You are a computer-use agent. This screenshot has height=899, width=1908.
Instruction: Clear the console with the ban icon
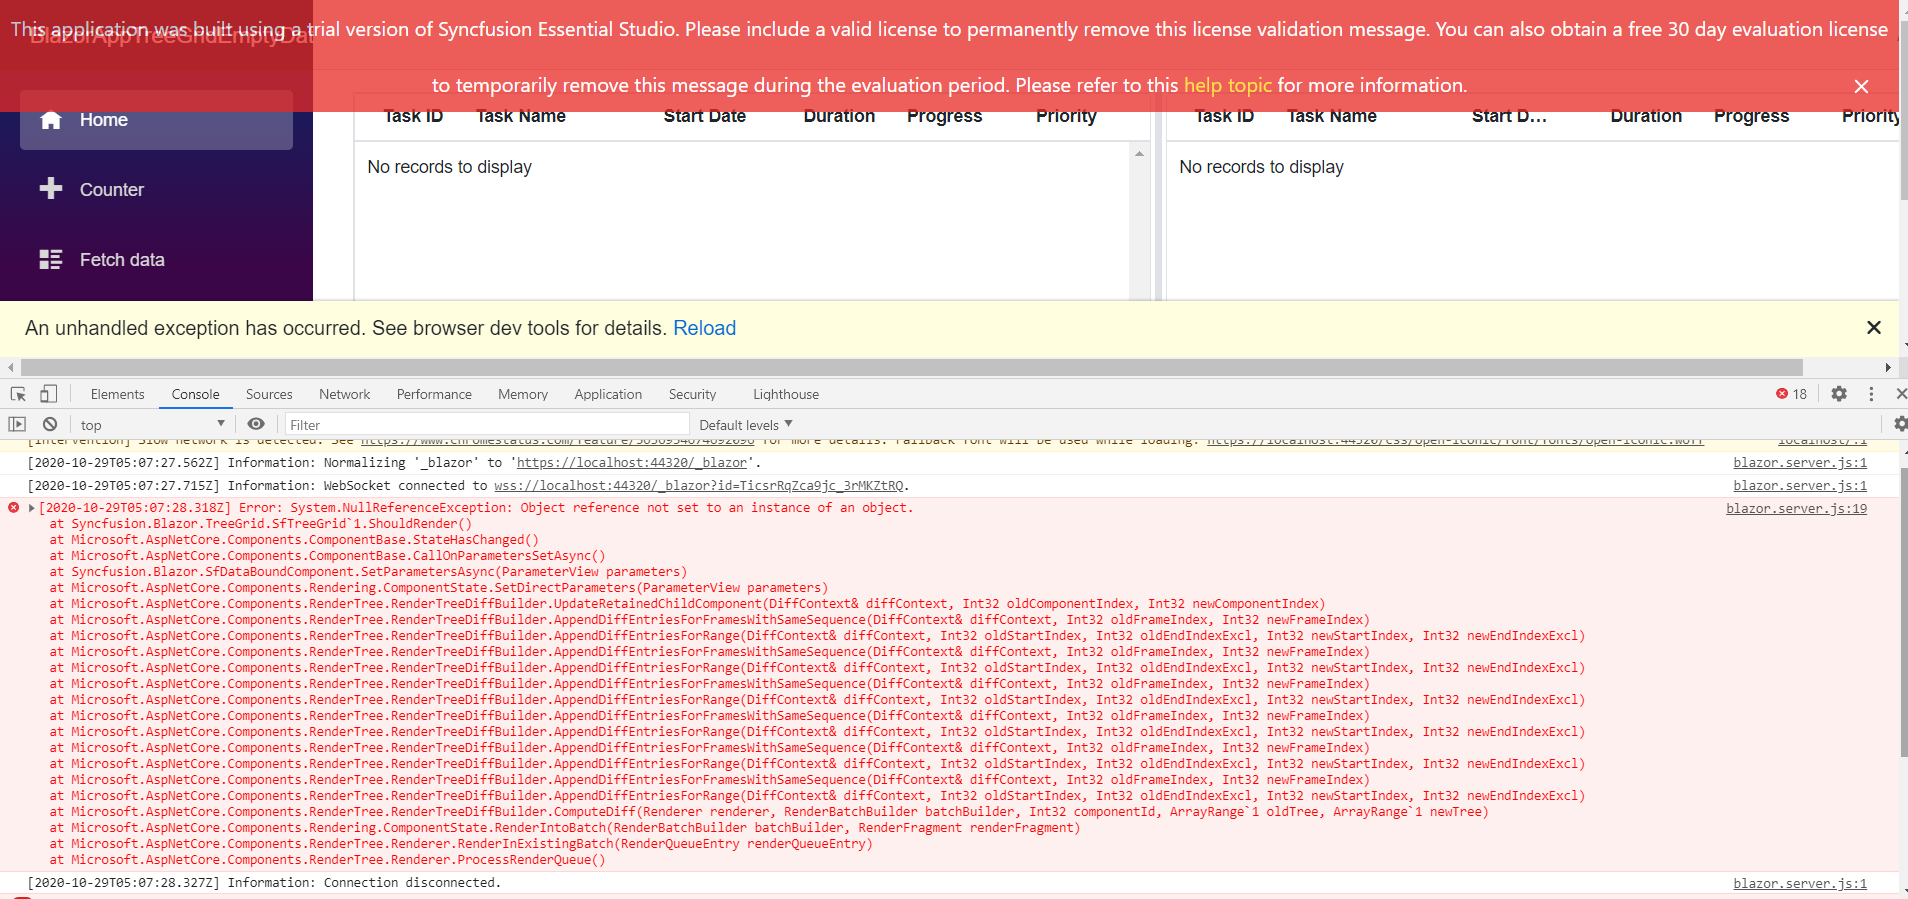coord(50,424)
